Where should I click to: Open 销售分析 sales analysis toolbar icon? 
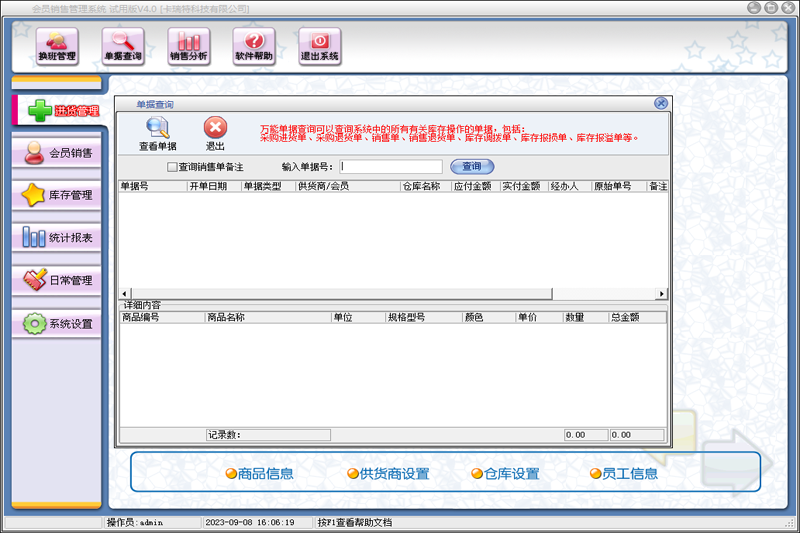tap(189, 46)
